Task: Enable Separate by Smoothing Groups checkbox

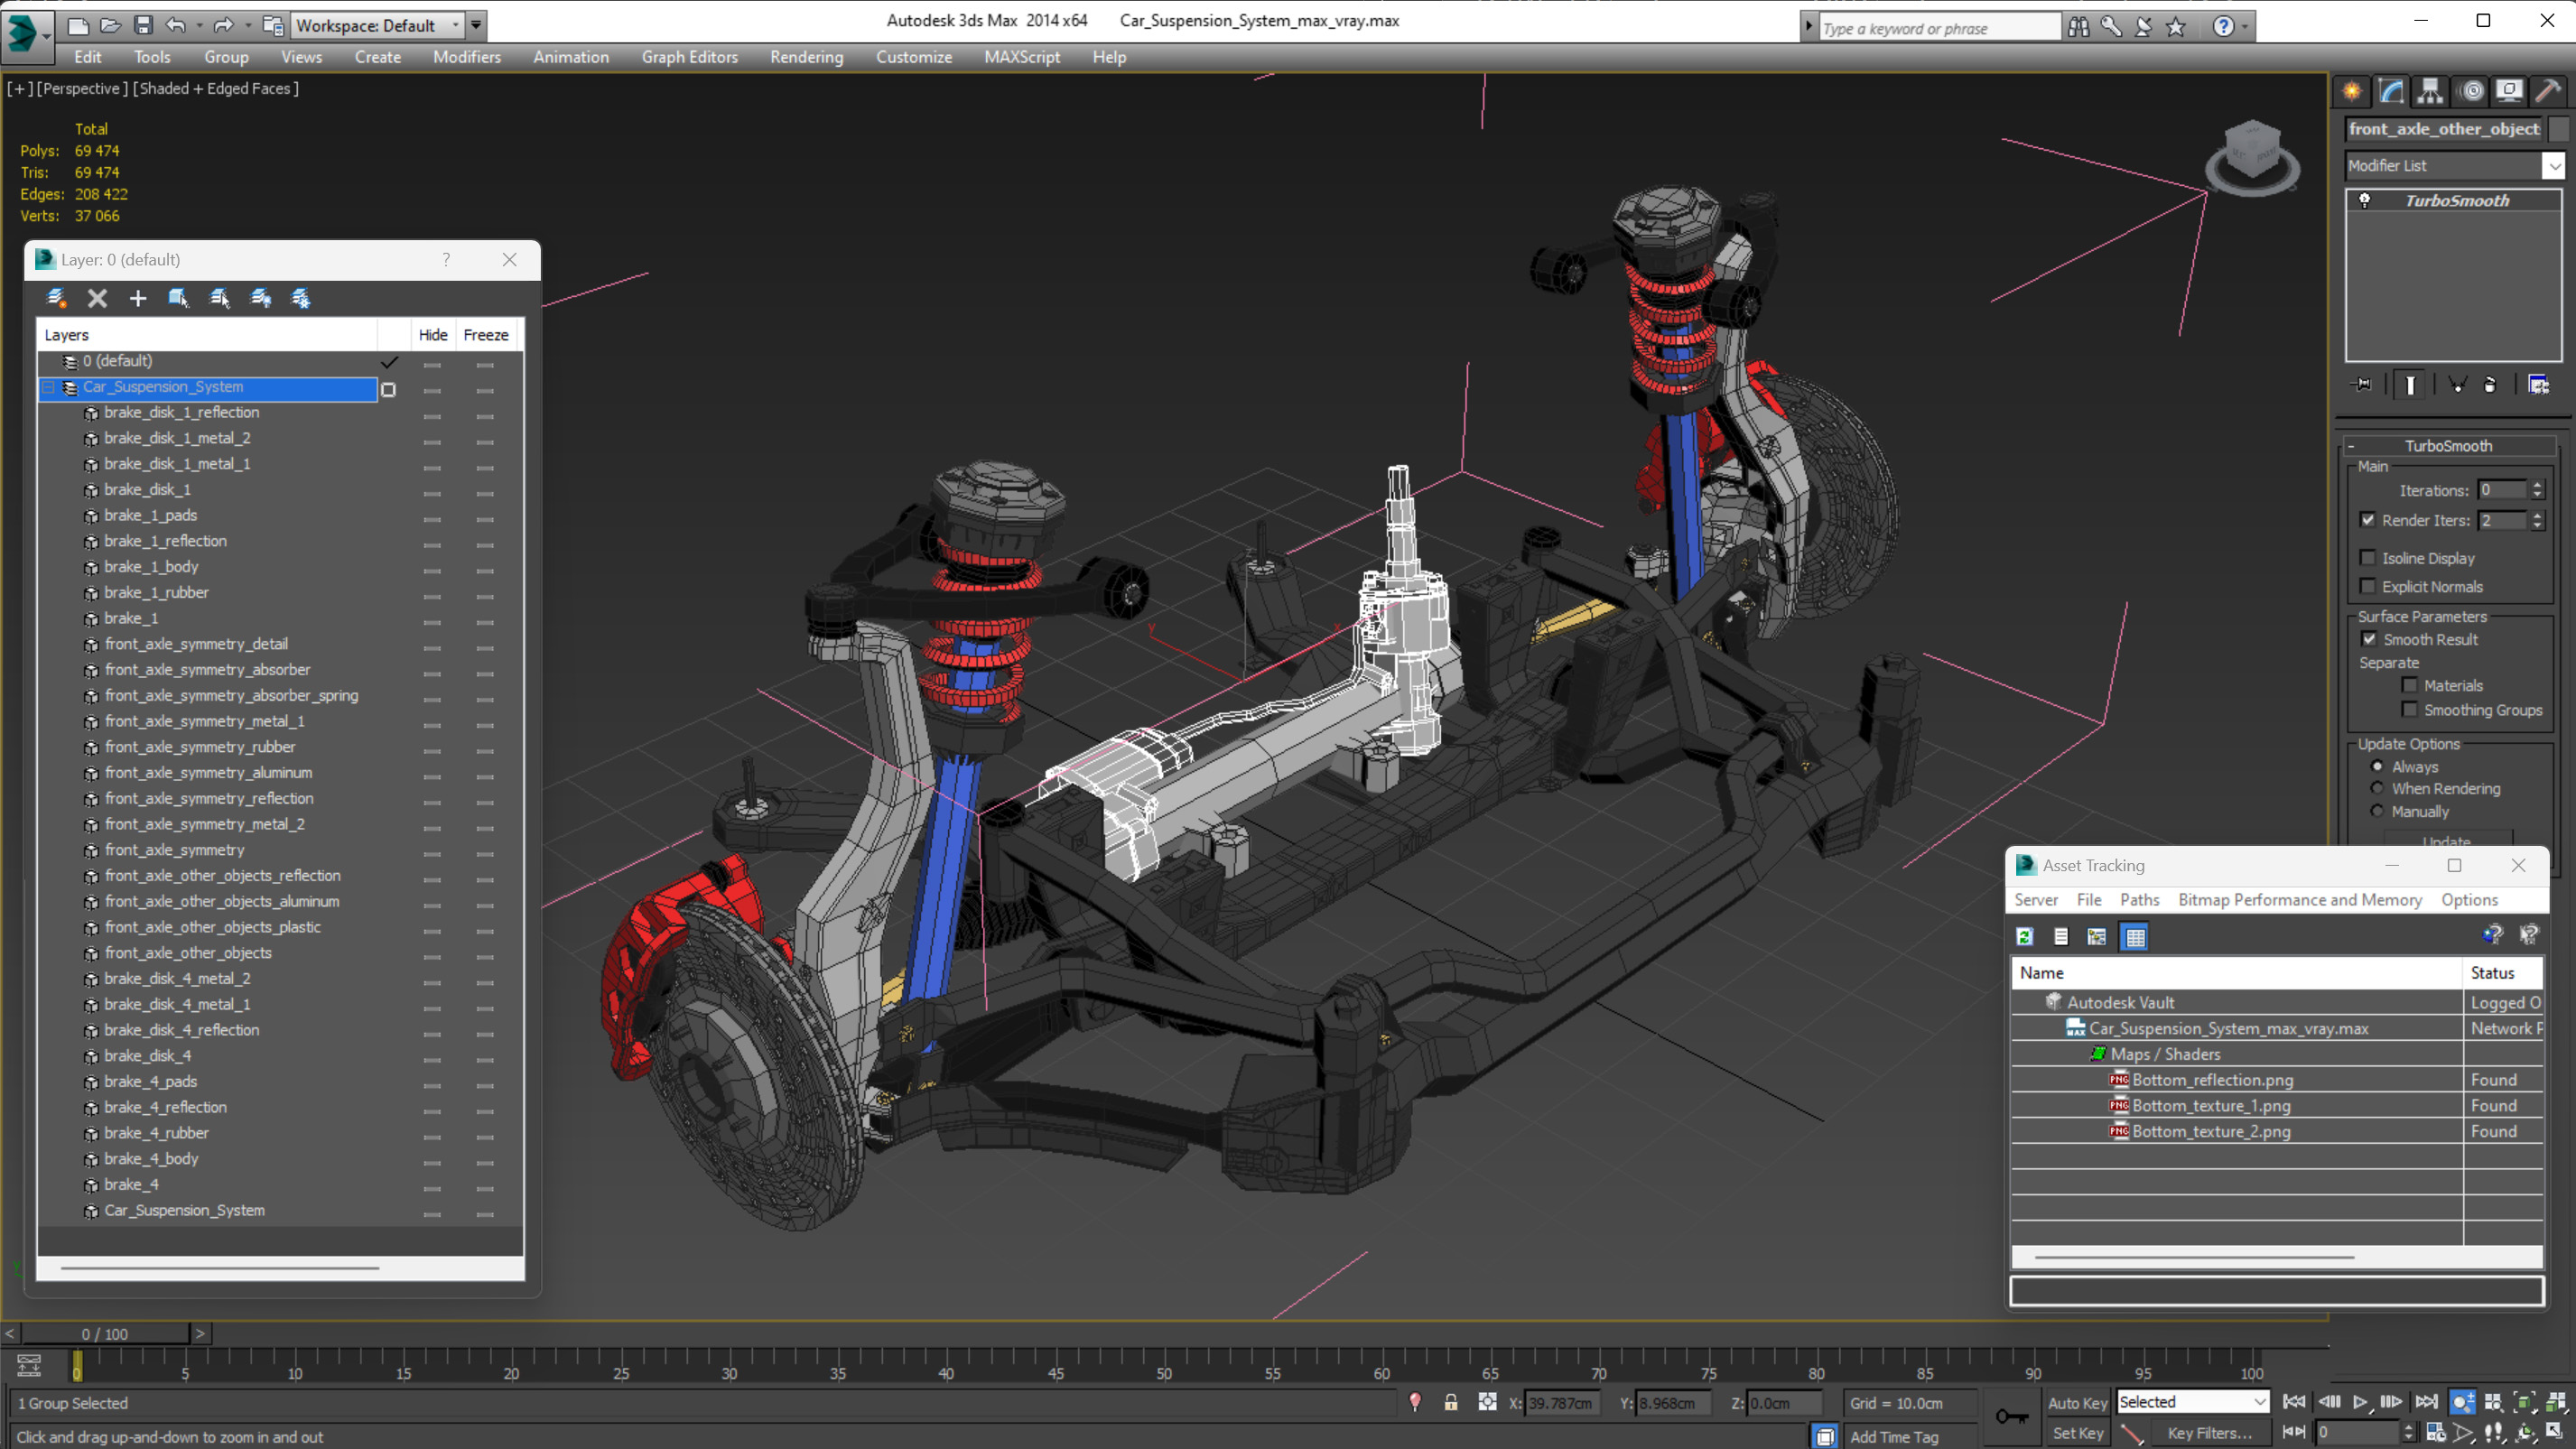Action: click(x=2409, y=710)
